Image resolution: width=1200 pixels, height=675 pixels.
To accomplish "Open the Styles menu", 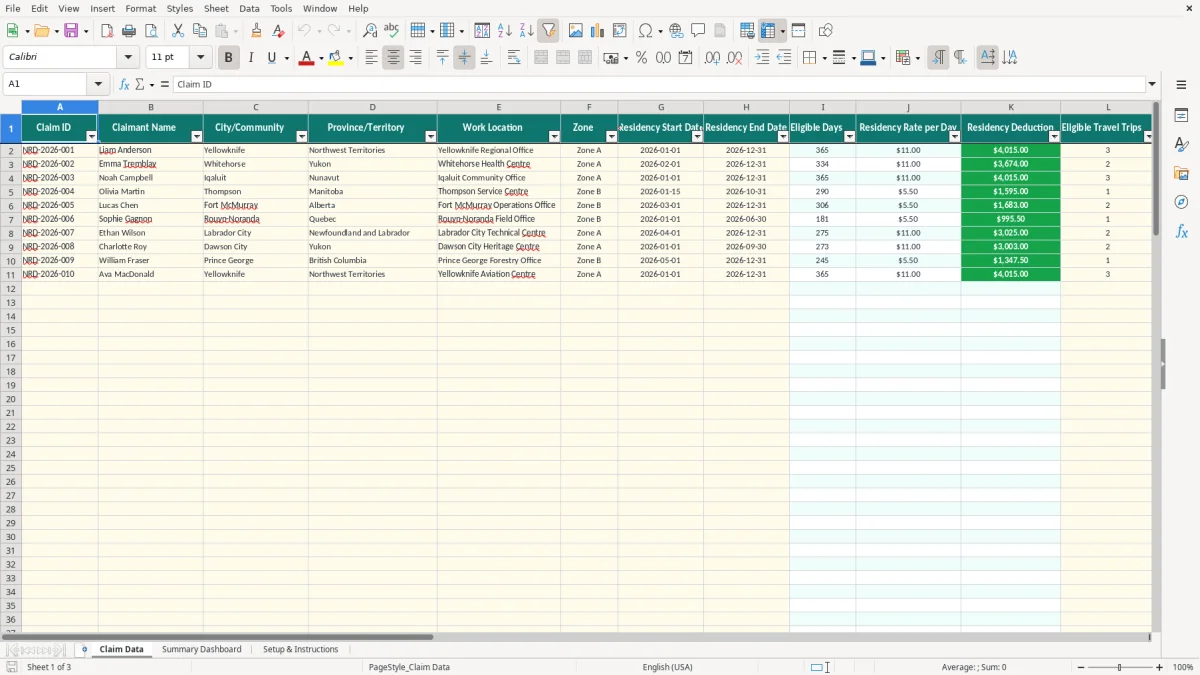I will [x=180, y=8].
